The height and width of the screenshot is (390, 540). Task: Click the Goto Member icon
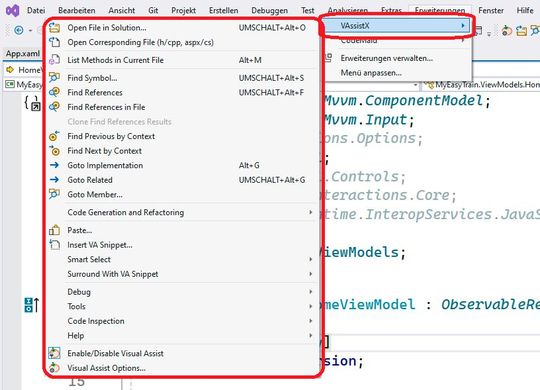point(54,194)
